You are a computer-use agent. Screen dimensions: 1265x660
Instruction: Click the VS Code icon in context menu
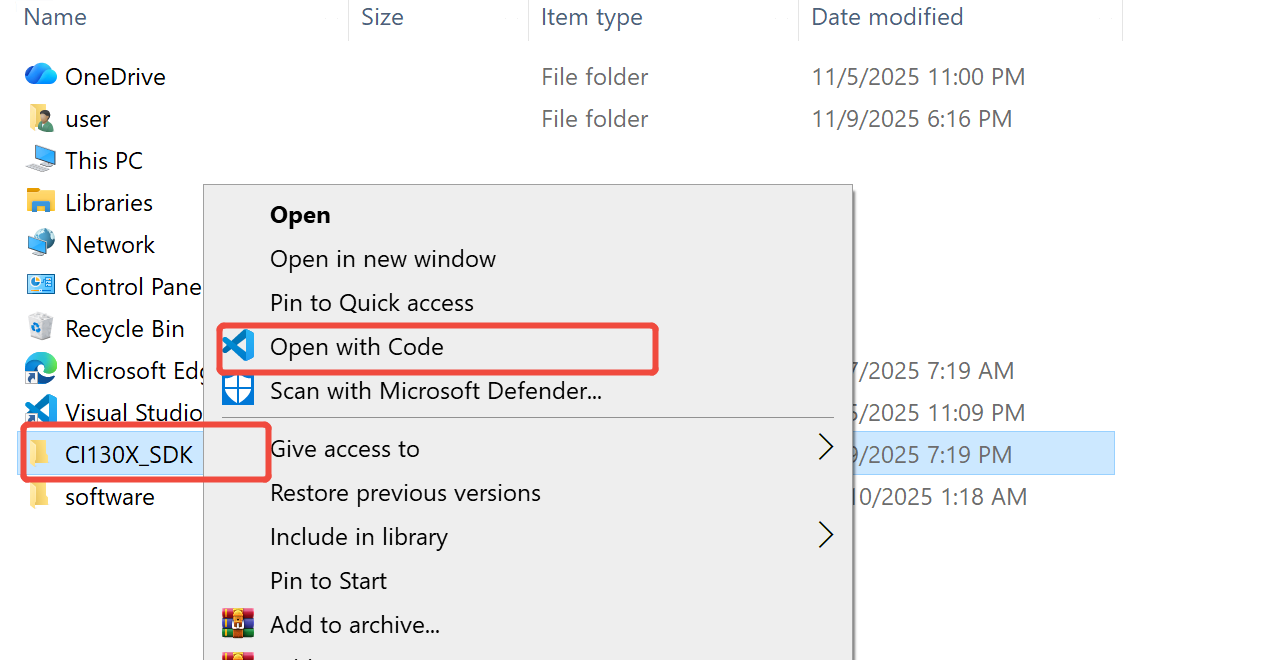click(238, 346)
